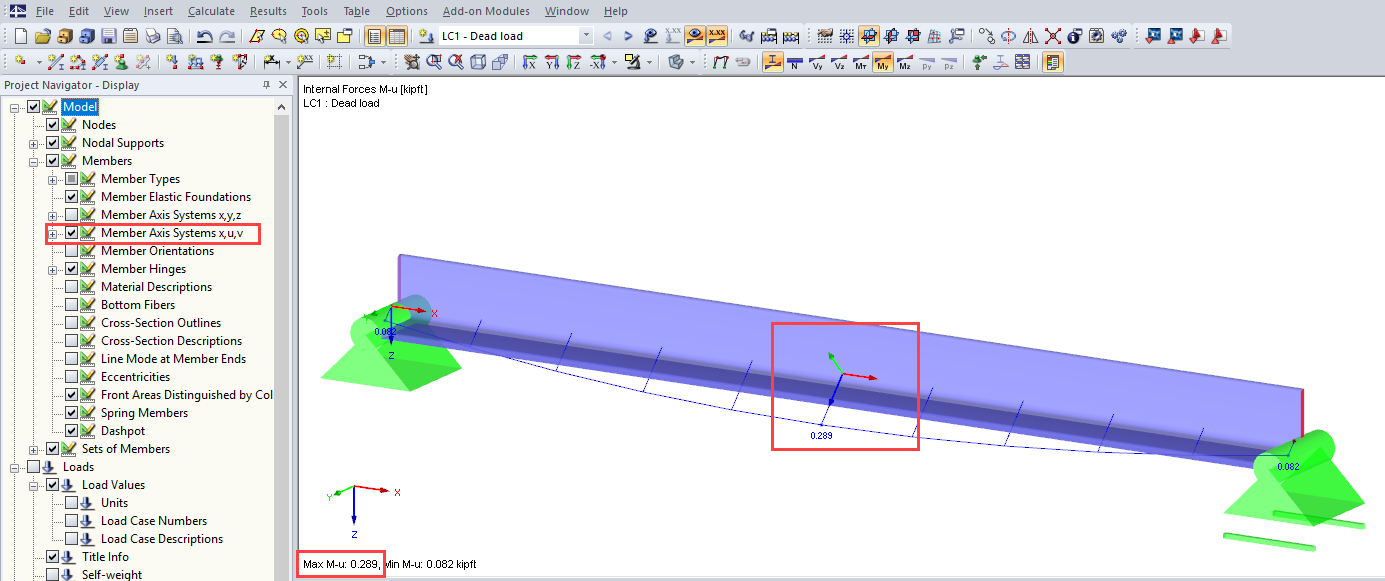This screenshot has width=1385, height=581.
Task: Check the Bottom Fibers option
Action: (71, 305)
